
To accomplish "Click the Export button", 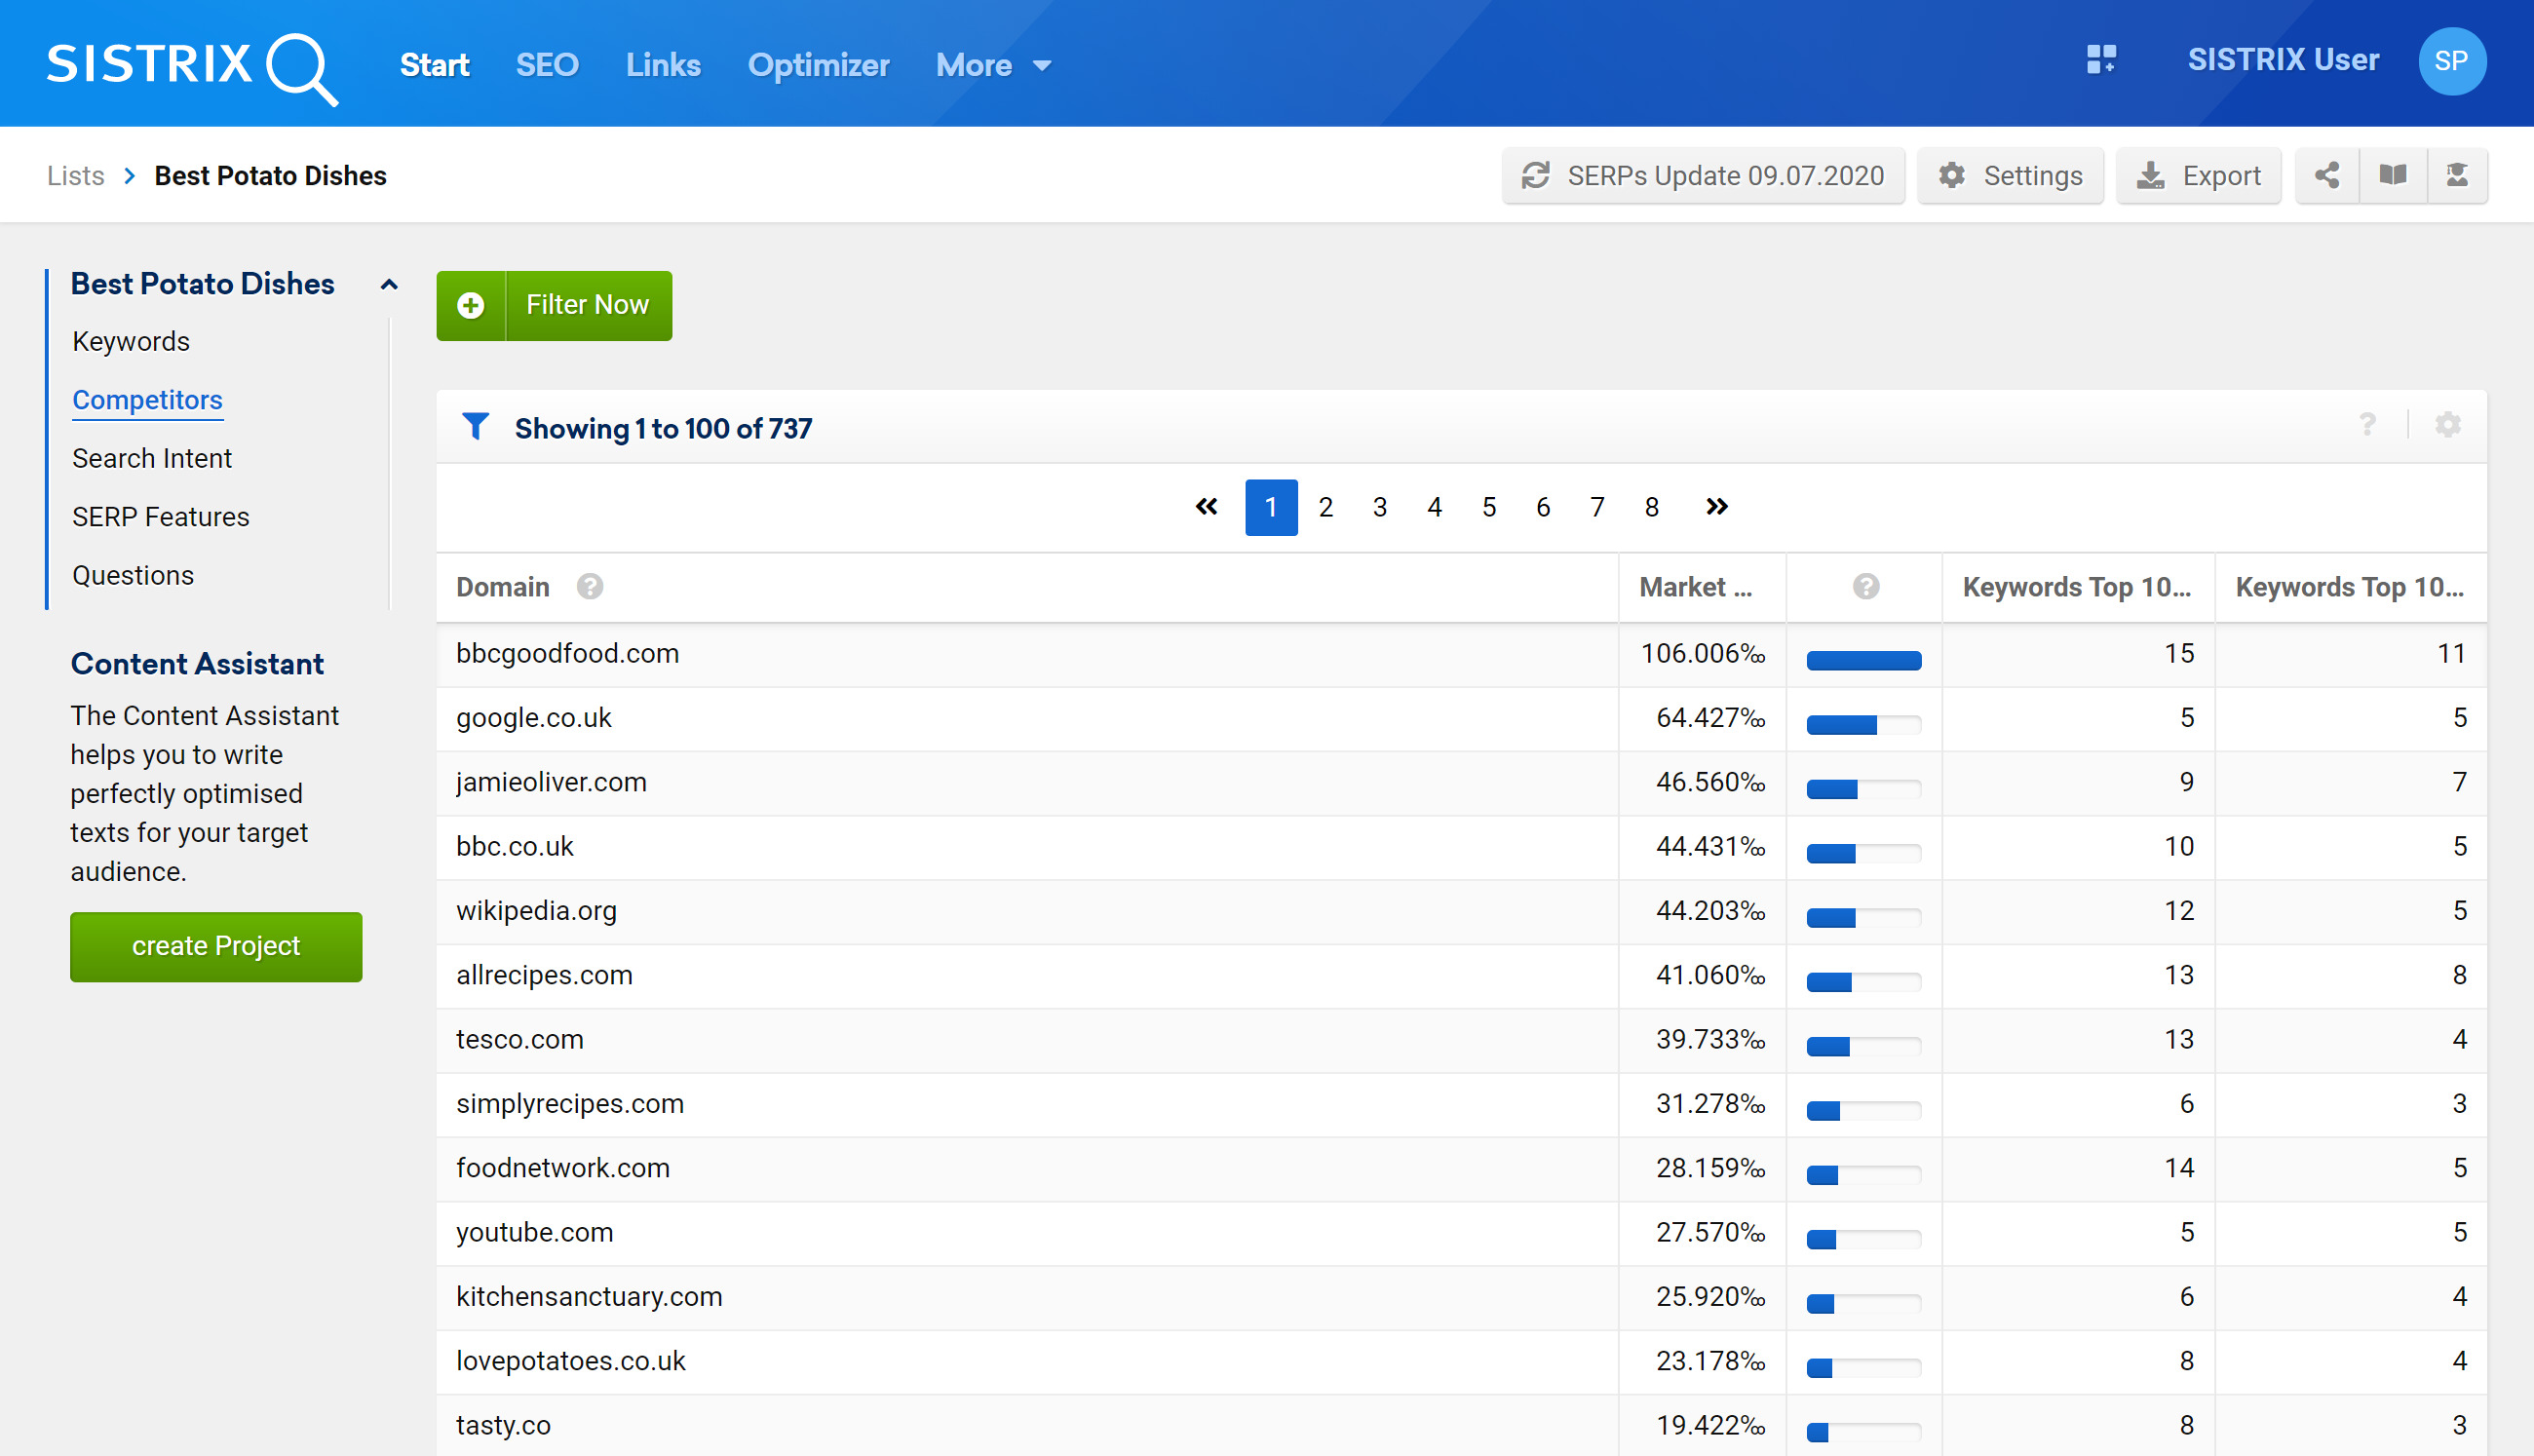I will click(x=2198, y=176).
